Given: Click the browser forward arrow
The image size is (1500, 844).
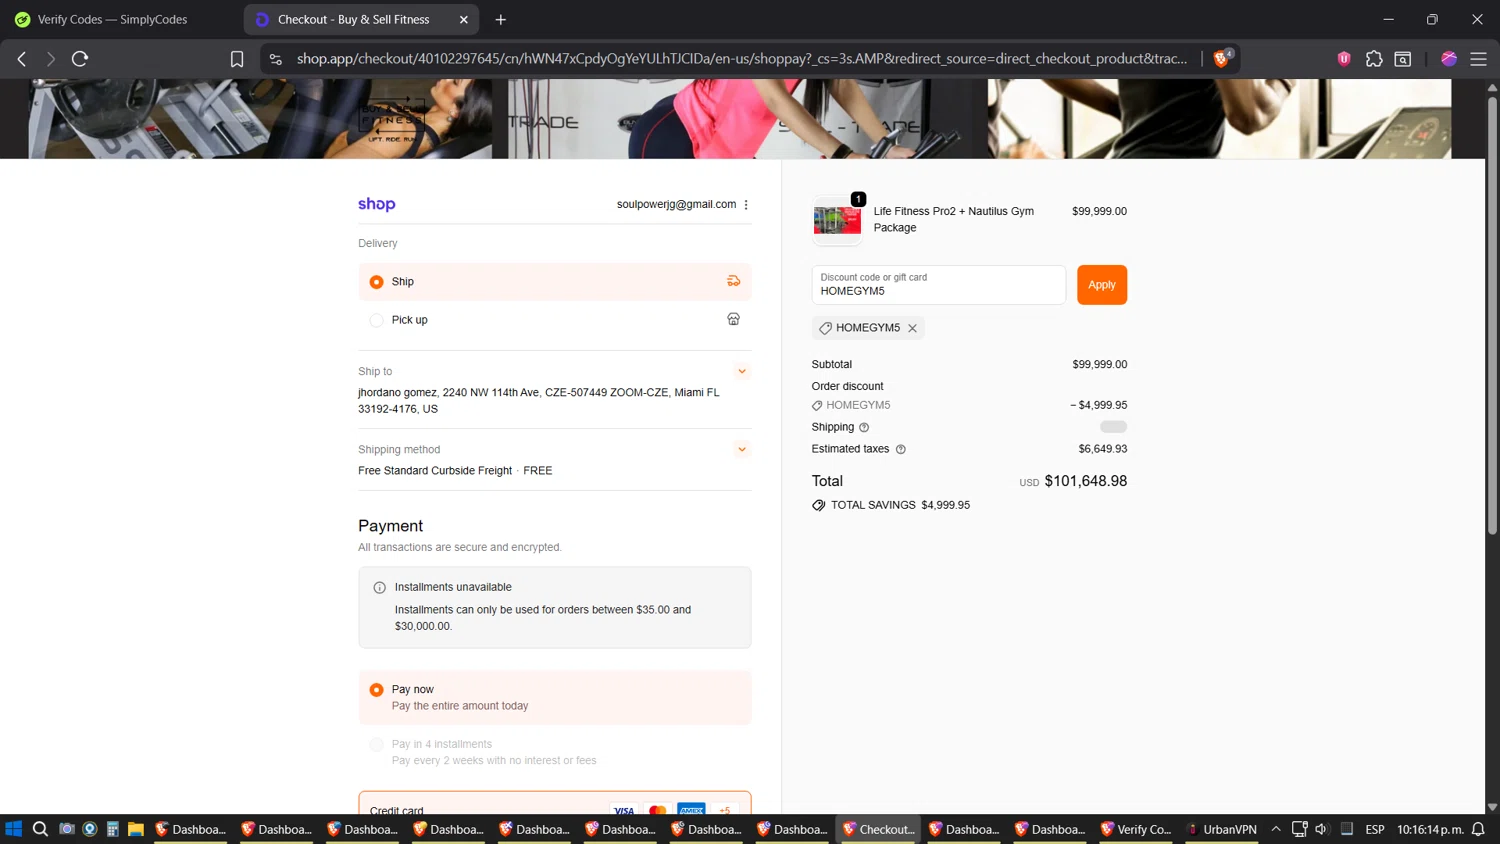Looking at the screenshot, I should 50,59.
